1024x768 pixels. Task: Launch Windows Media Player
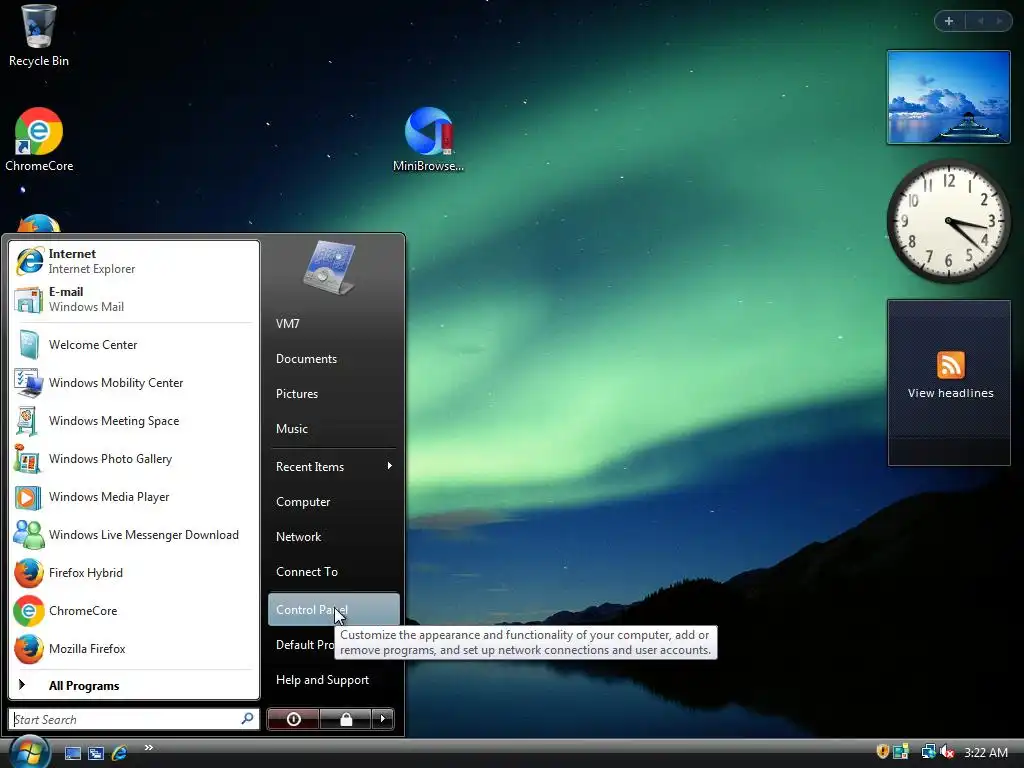133,497
